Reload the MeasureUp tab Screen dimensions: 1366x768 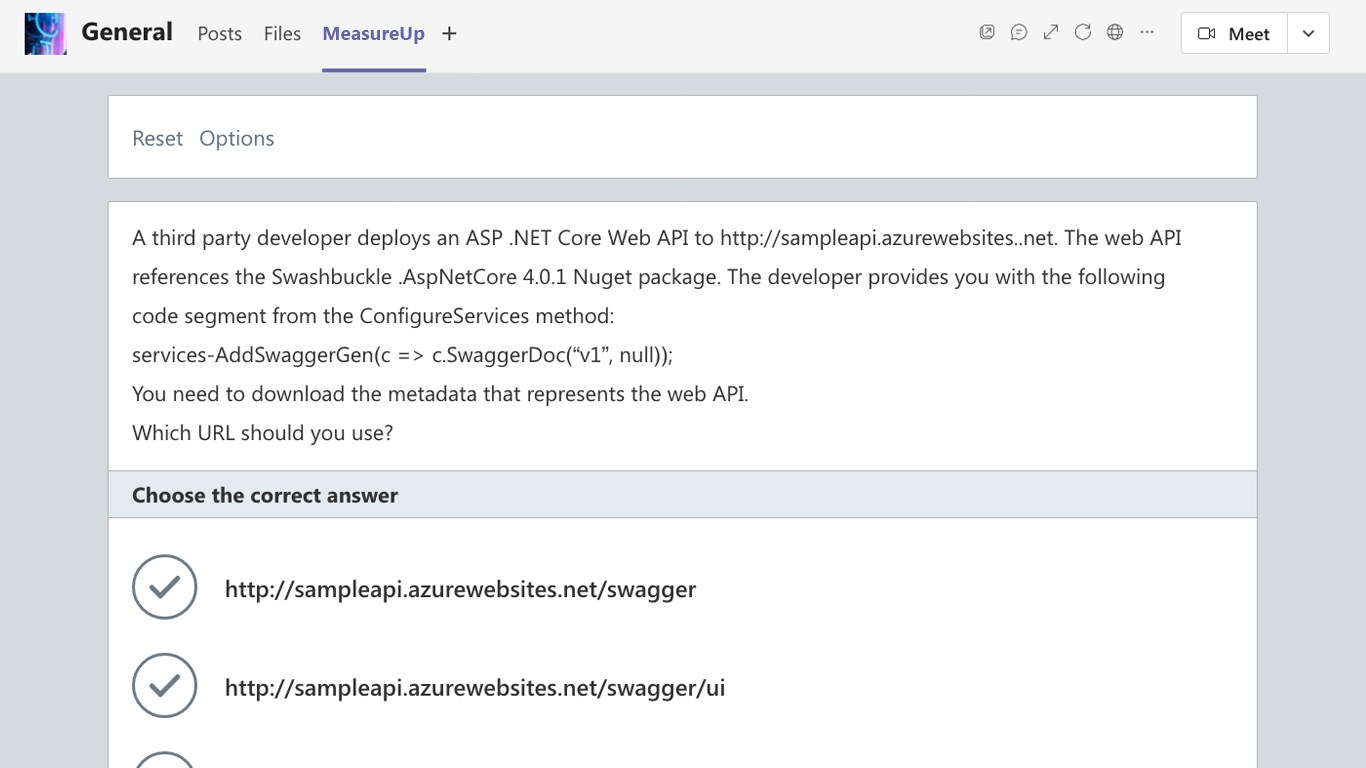pyautogui.click(x=1083, y=33)
